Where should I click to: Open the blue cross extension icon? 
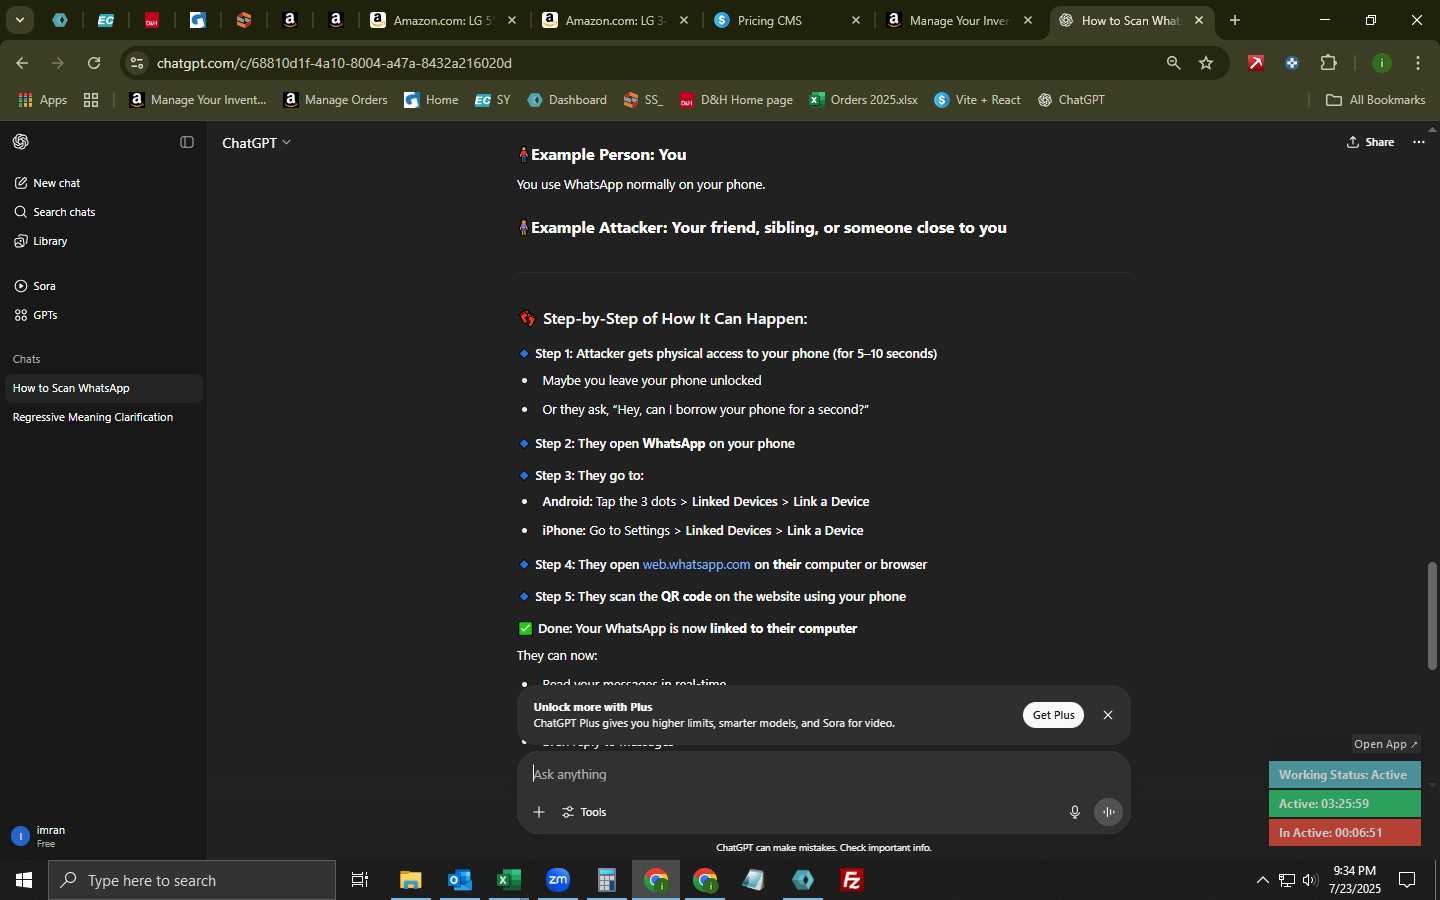pos(1292,63)
